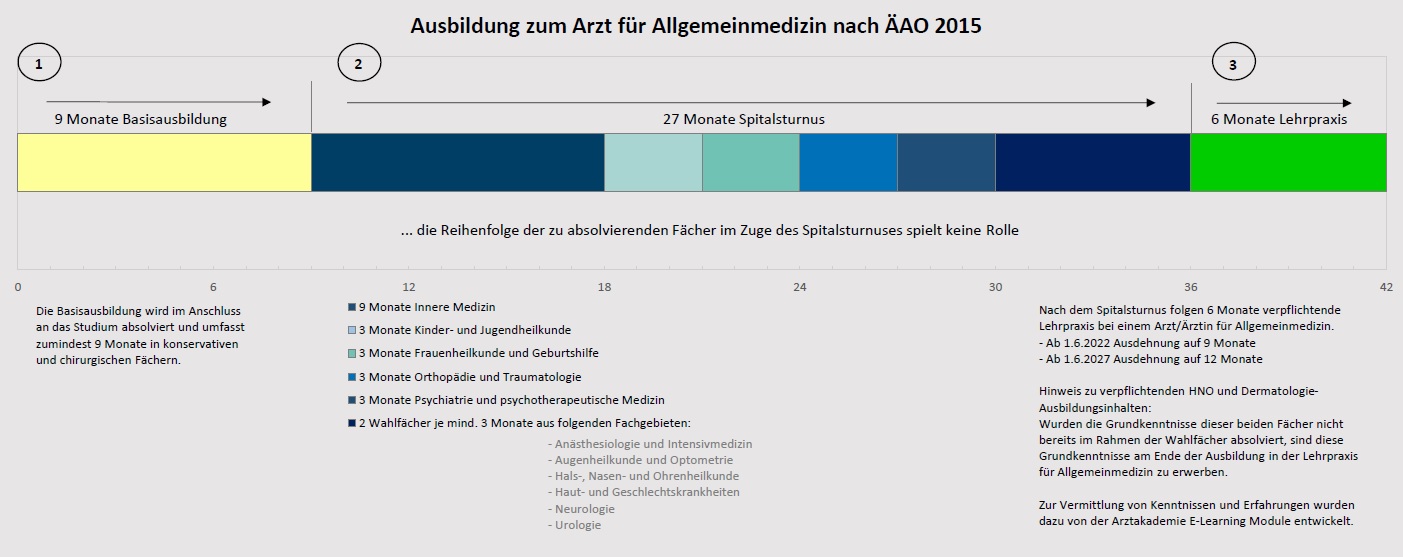Select the bright green Lehrpraxis bar segment
The height and width of the screenshot is (557, 1403).
coord(1288,162)
